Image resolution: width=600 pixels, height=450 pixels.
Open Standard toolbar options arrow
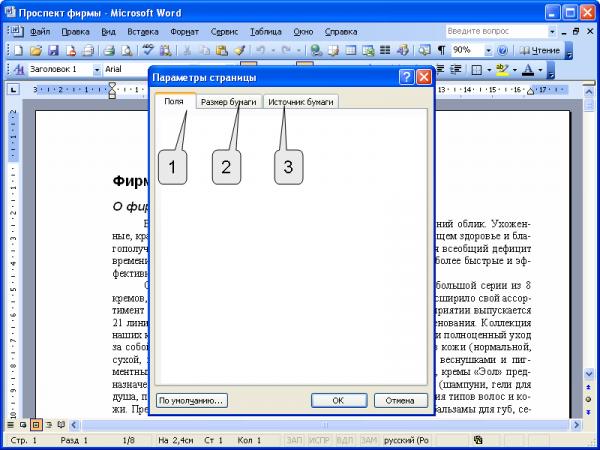click(x=569, y=51)
